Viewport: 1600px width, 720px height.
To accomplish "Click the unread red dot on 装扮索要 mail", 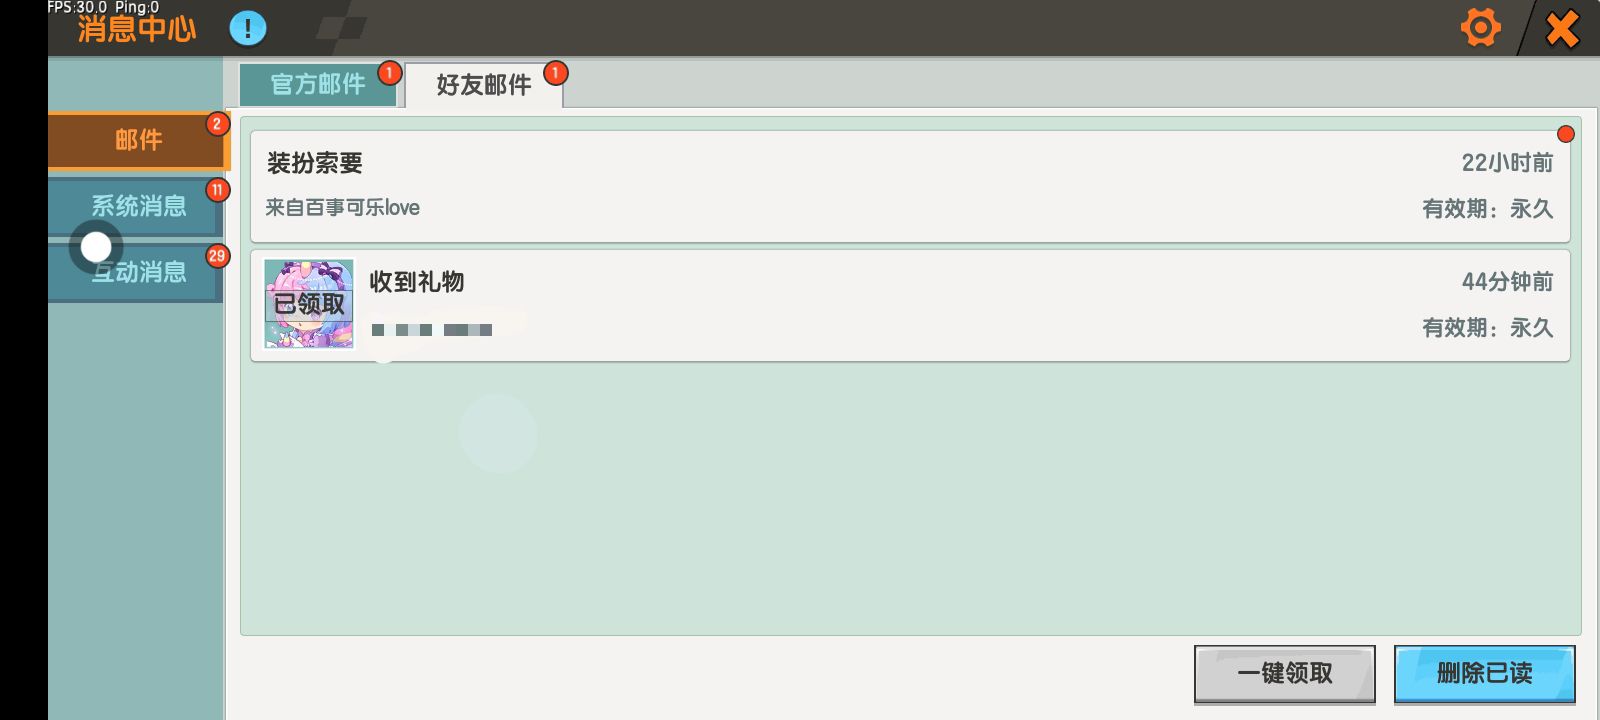I will click(1566, 134).
